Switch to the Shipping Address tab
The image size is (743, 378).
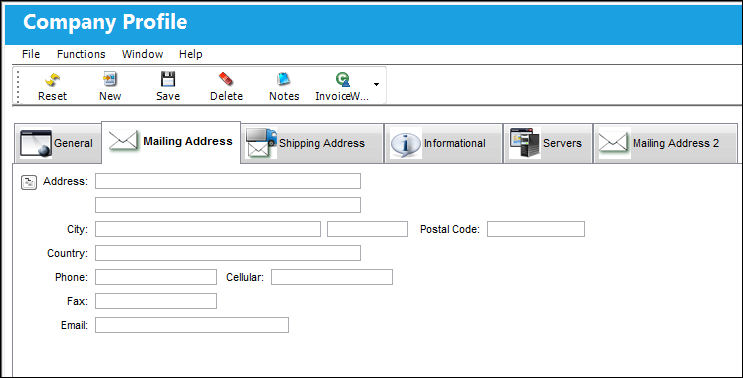(313, 143)
